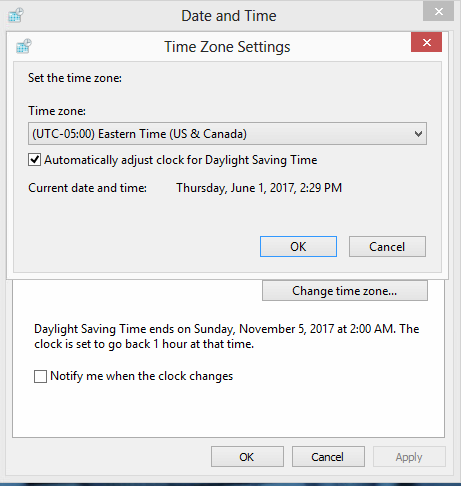Viewport: 461px width, 486px height.
Task: Click the Date and Time title bar text
Action: point(229,16)
